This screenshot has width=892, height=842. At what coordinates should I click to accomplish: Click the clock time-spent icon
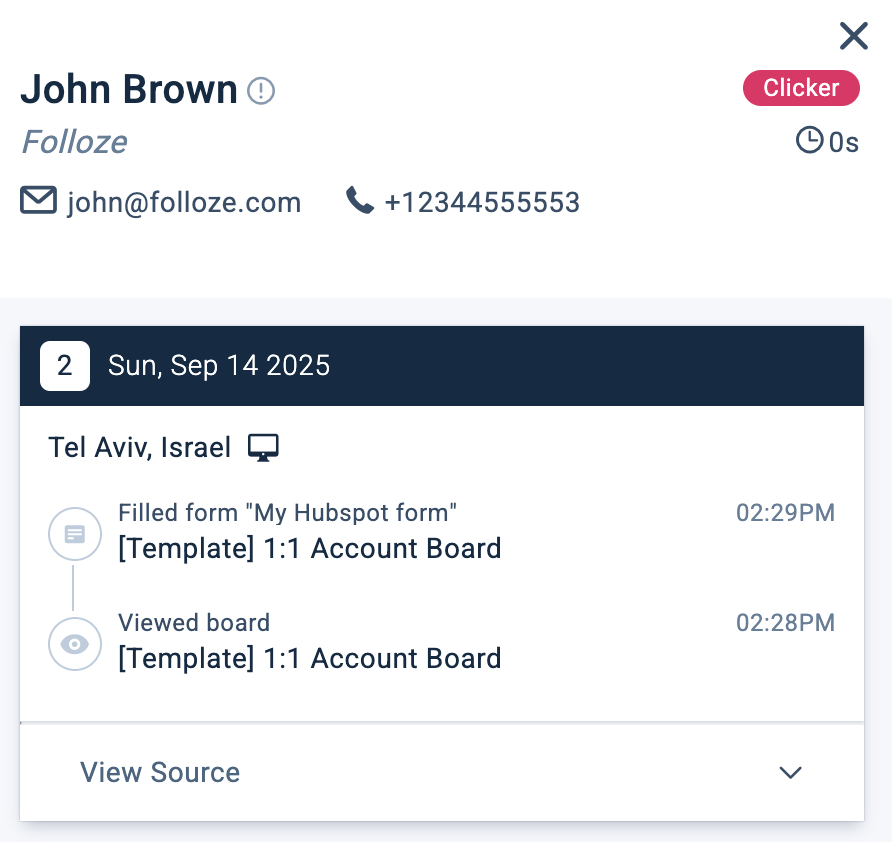point(808,140)
